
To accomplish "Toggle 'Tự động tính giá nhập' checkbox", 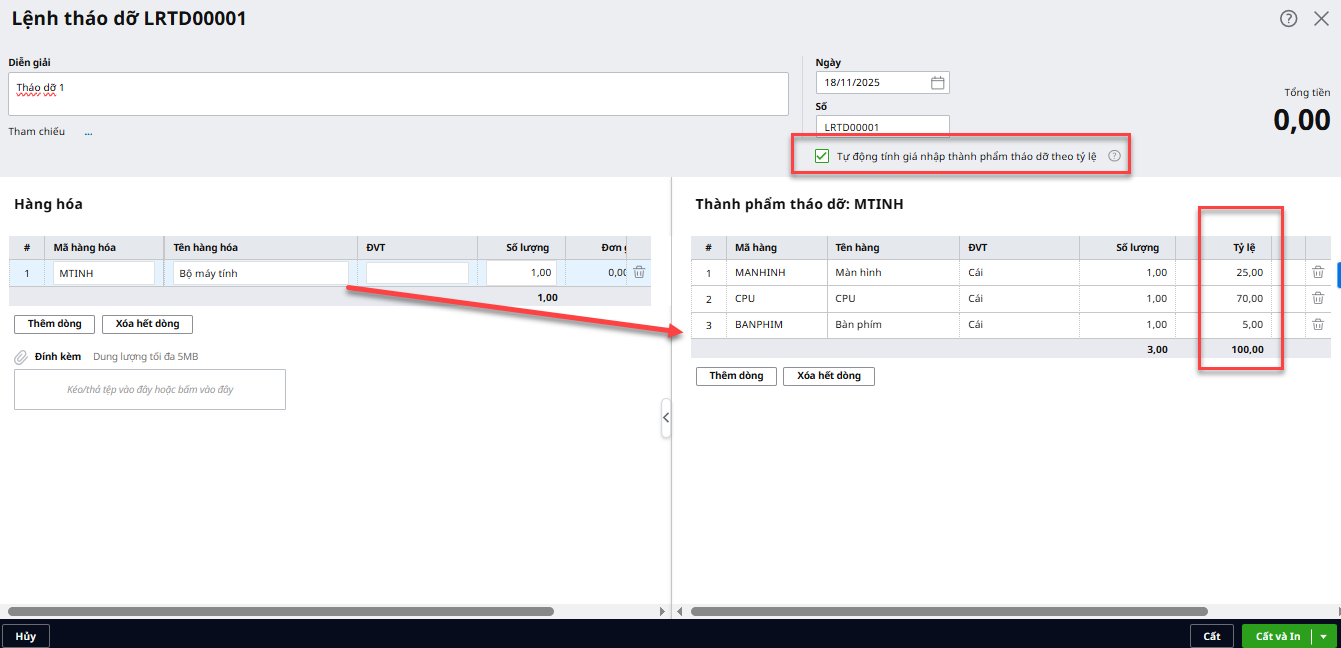I will pyautogui.click(x=822, y=156).
